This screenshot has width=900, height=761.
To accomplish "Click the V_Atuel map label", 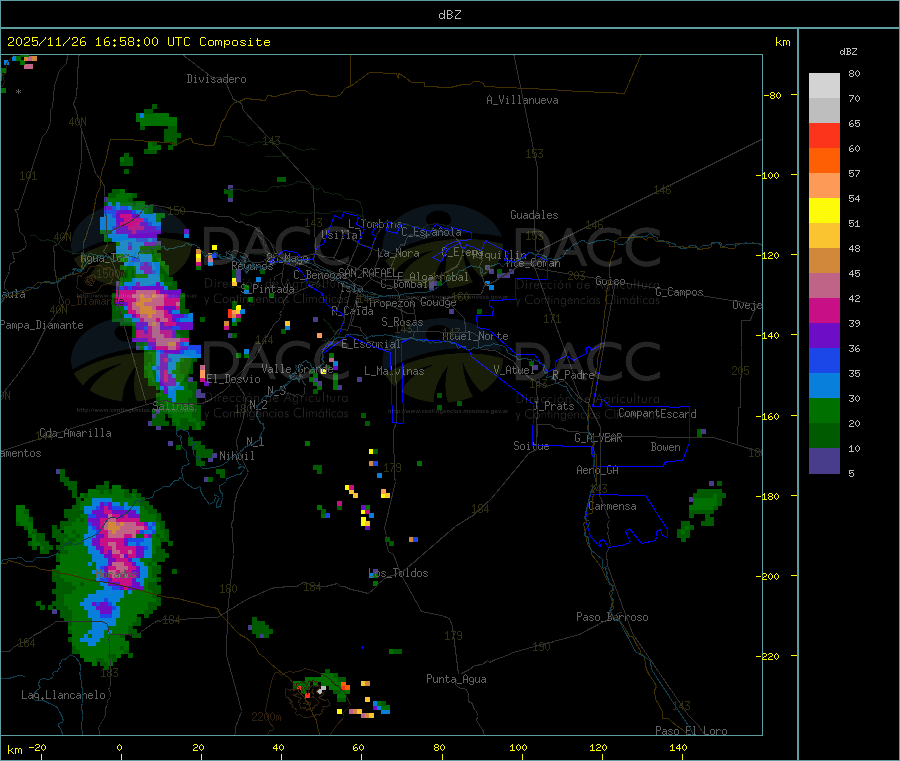I will tap(514, 370).
